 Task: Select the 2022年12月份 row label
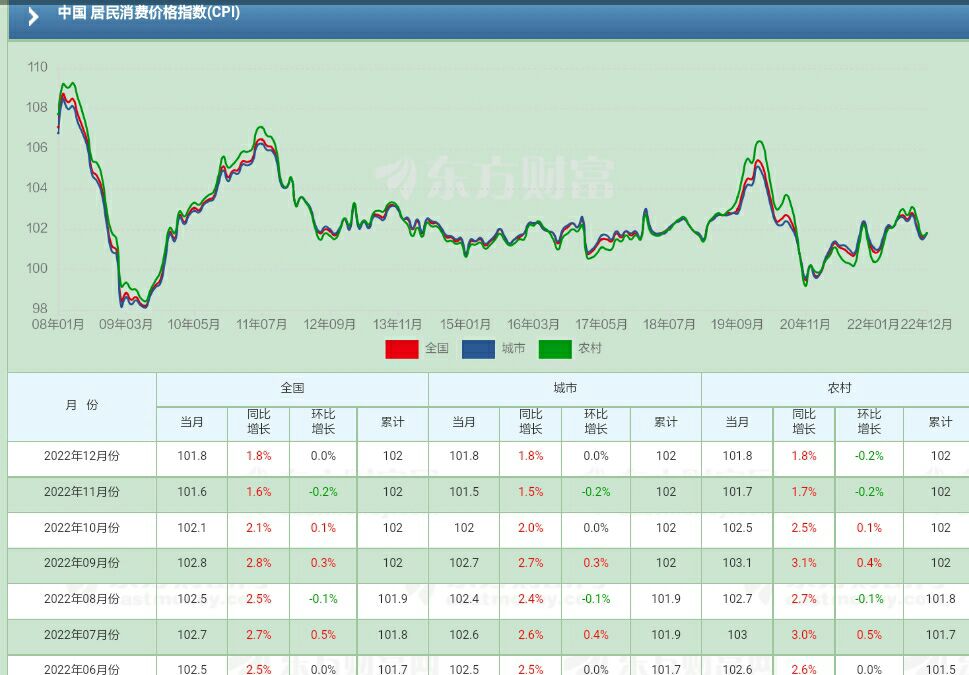81,457
